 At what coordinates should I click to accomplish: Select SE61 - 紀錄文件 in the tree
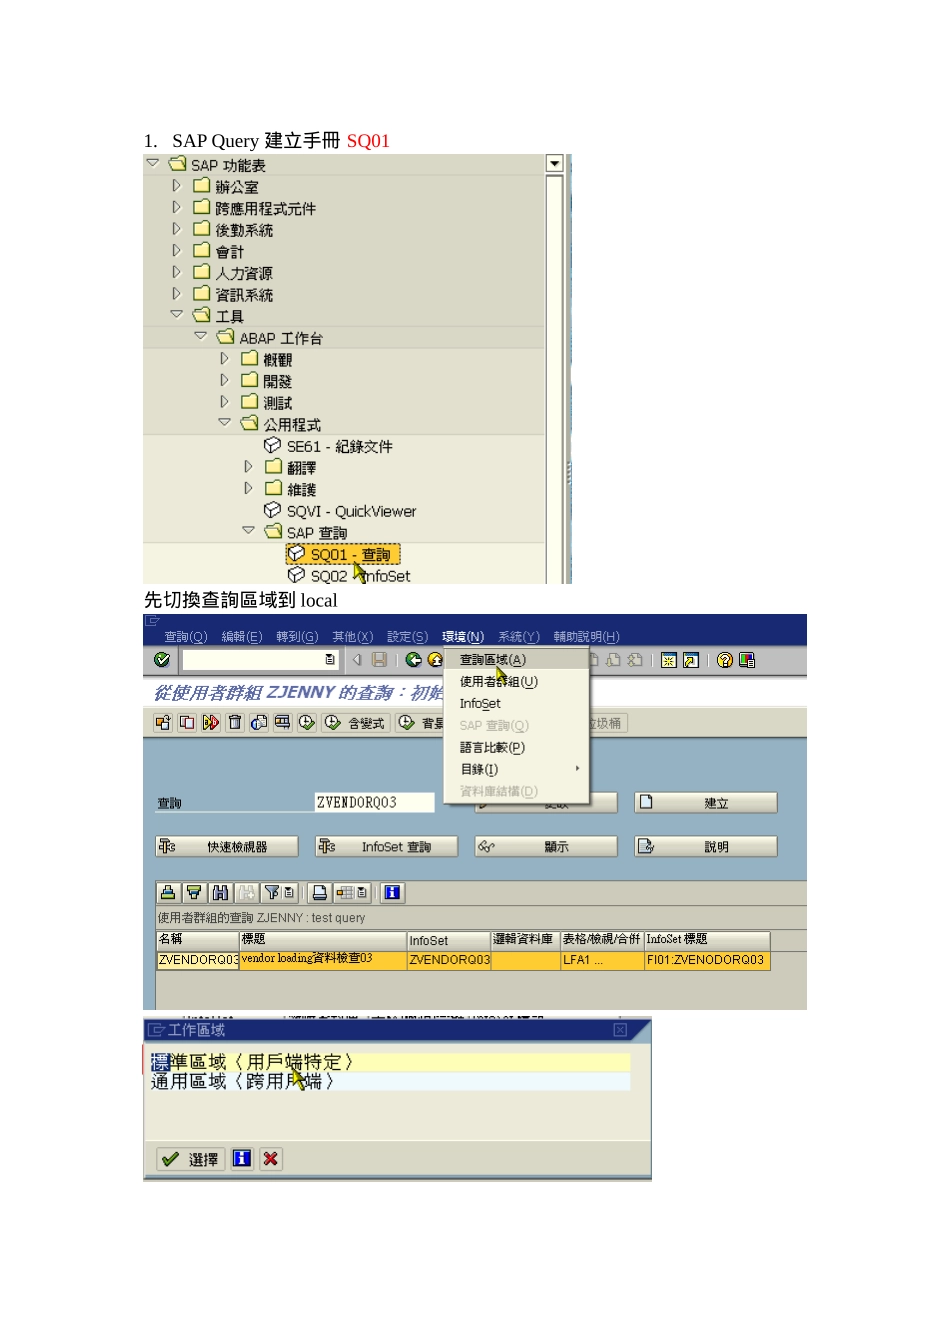click(x=328, y=446)
